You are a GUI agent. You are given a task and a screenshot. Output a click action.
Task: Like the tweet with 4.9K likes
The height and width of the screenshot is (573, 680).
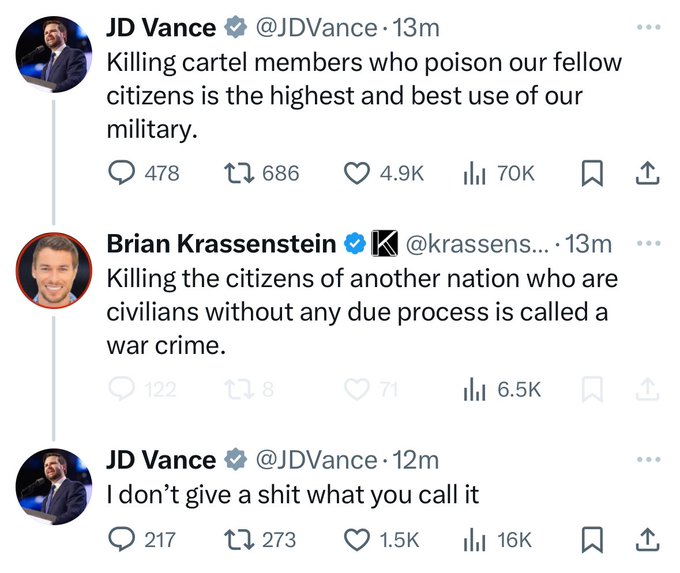[x=358, y=173]
